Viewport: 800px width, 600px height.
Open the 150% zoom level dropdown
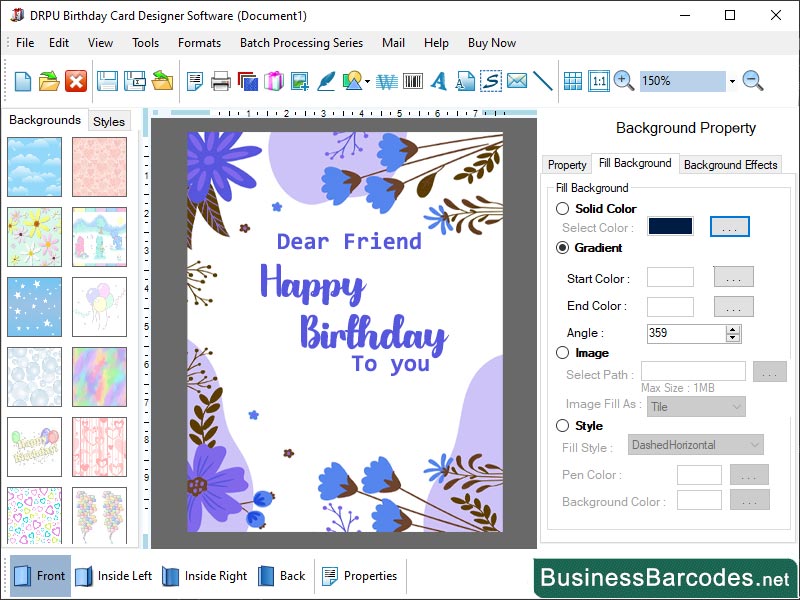[x=731, y=81]
